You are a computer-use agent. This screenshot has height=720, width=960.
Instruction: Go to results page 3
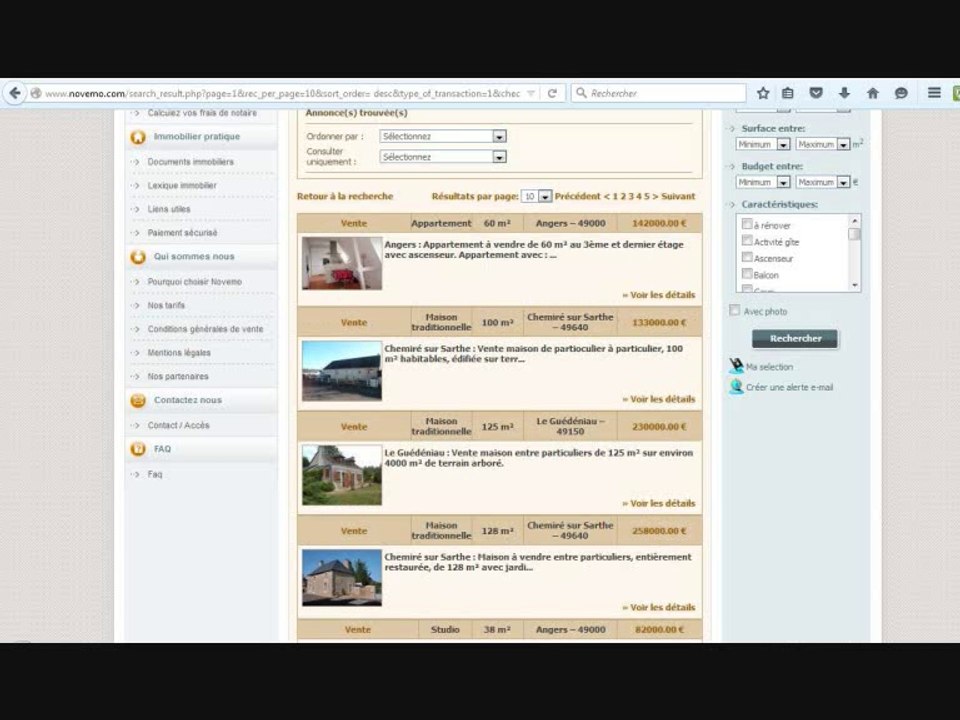[x=631, y=197]
